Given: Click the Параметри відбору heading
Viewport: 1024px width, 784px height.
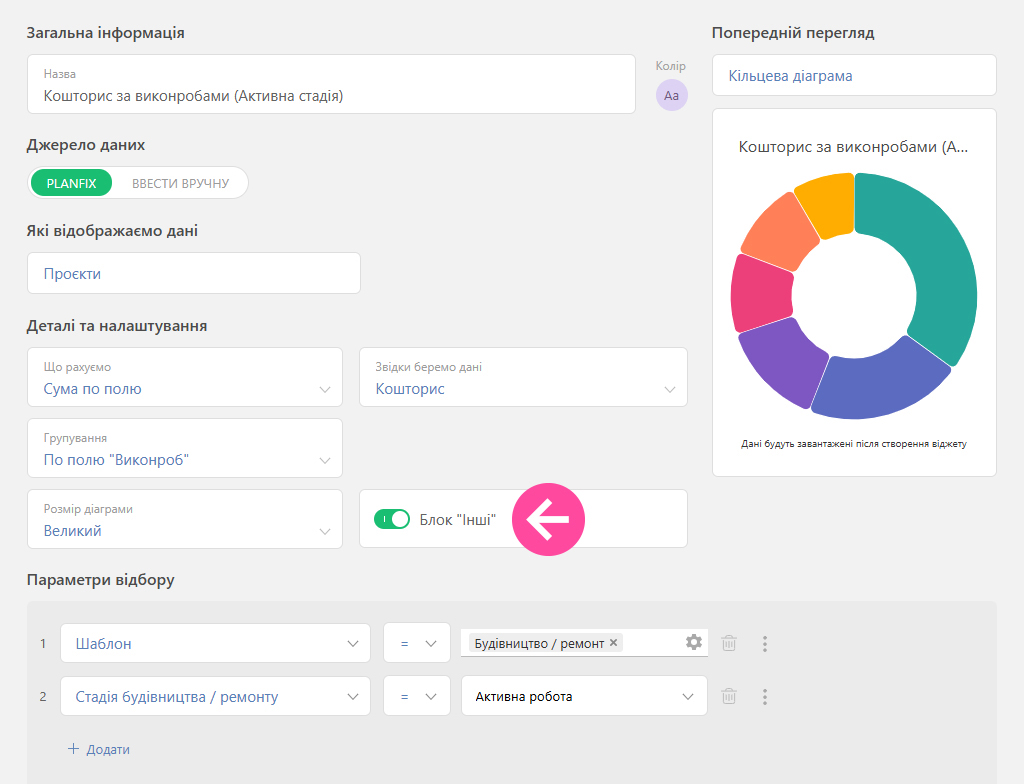Looking at the screenshot, I should click(101, 580).
